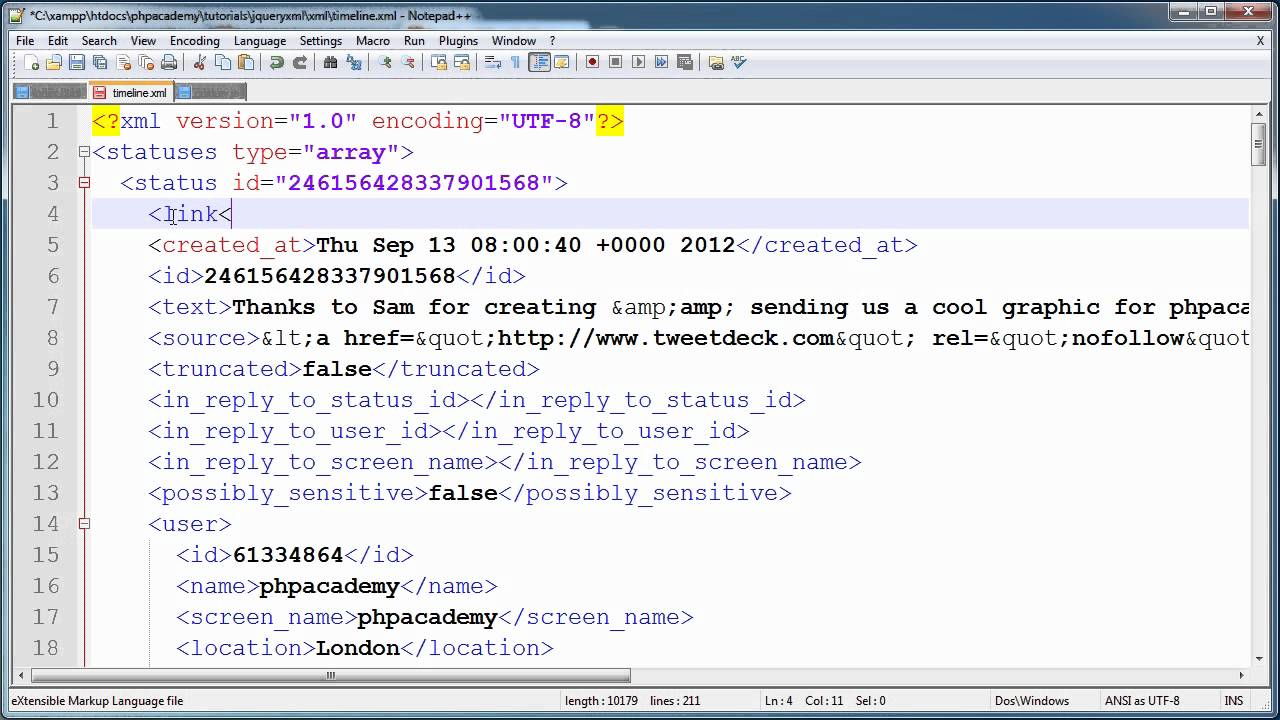Select the timeline.xml tab
The width and height of the screenshot is (1280, 720).
click(131, 92)
